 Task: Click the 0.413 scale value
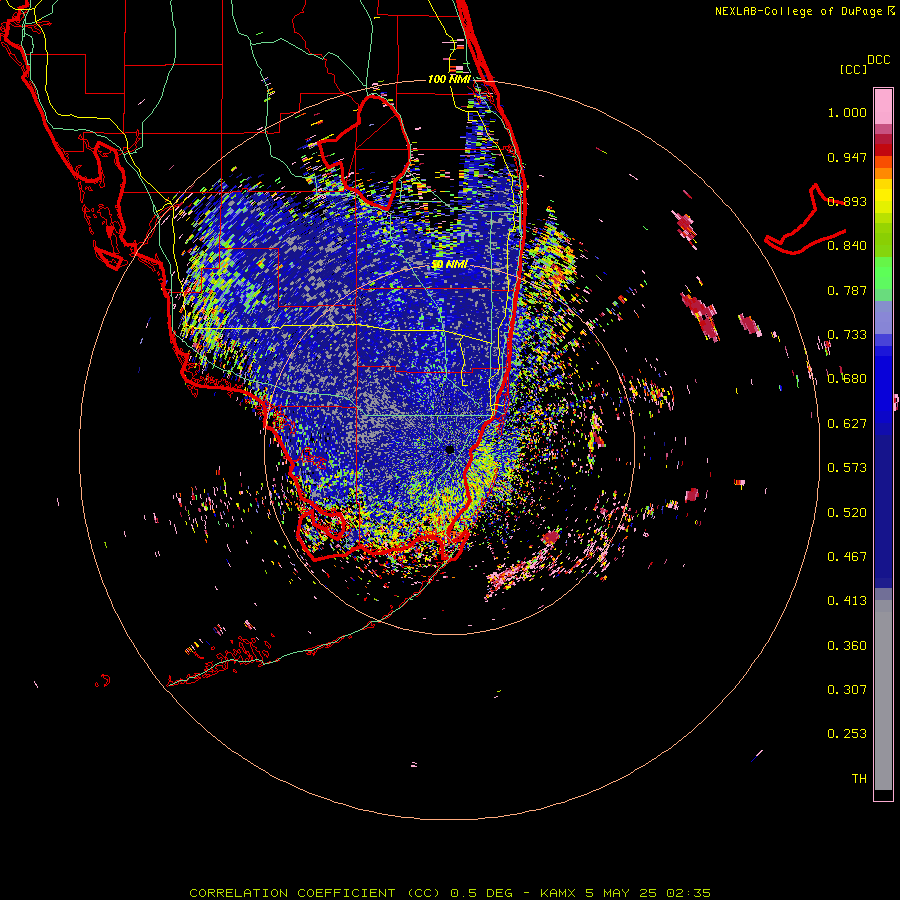847,600
